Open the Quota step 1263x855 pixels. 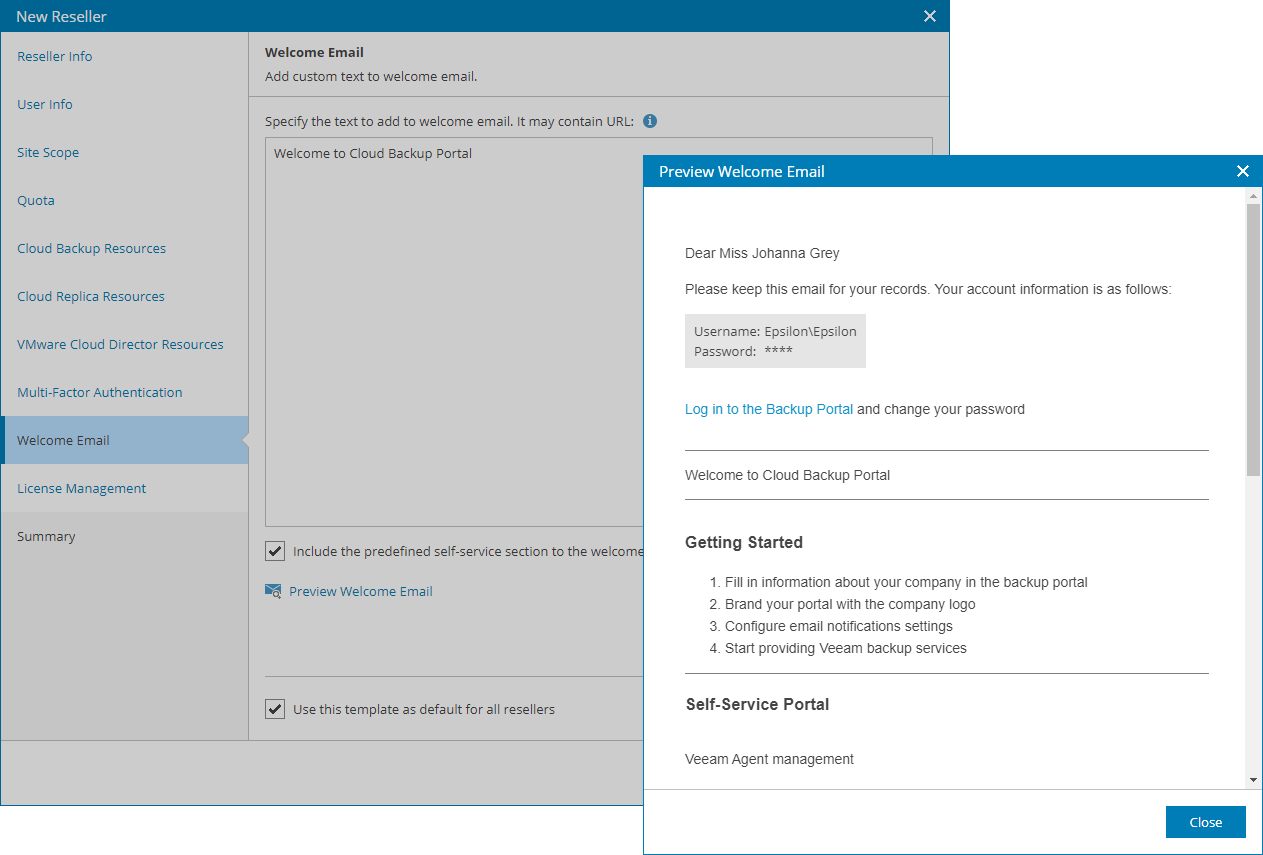point(36,200)
